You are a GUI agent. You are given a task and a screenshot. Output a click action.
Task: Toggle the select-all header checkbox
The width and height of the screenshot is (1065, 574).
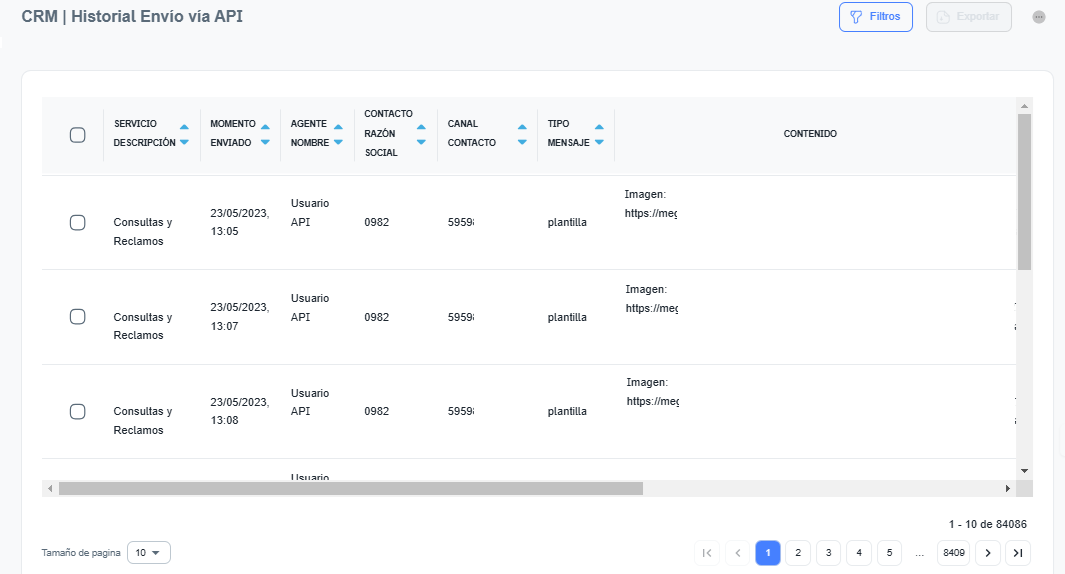point(77,135)
